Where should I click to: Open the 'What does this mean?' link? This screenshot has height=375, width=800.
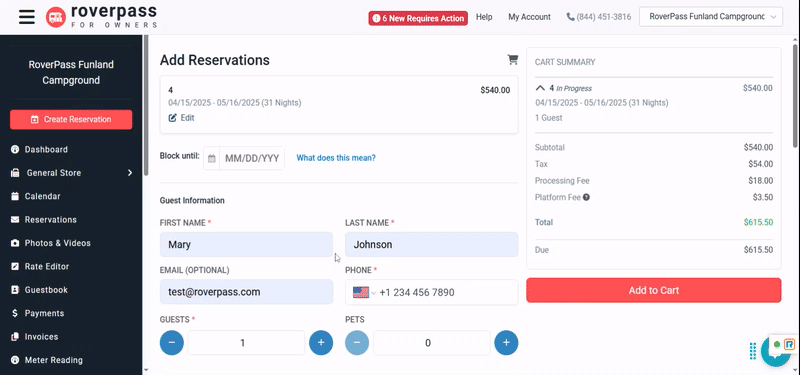tap(336, 158)
